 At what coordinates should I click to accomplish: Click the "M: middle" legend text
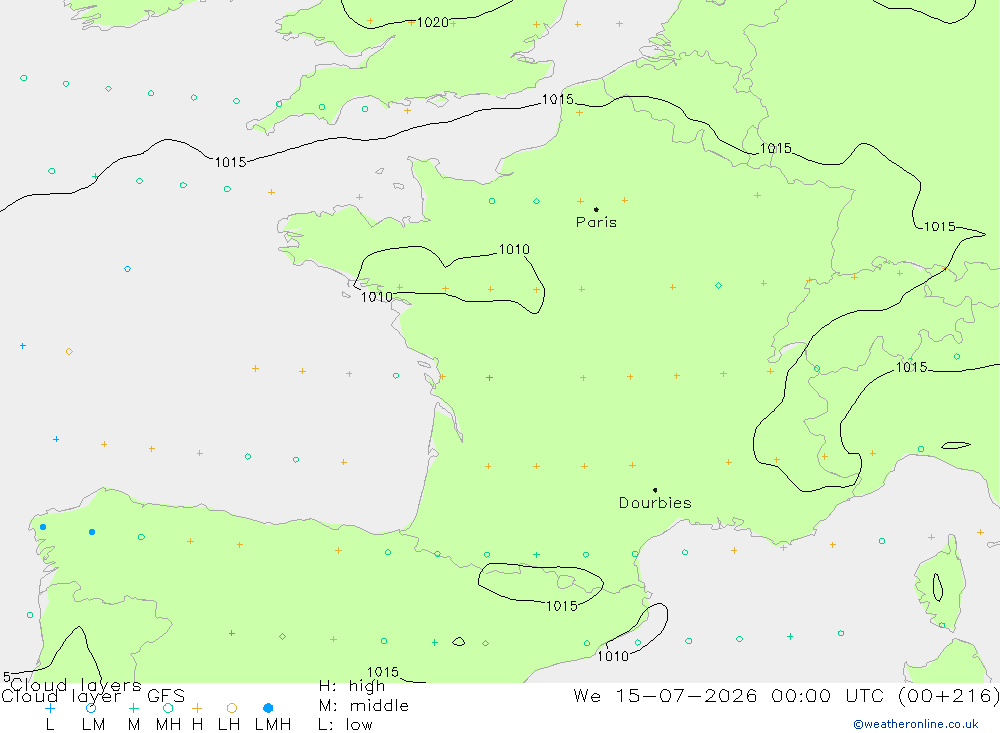[364, 706]
